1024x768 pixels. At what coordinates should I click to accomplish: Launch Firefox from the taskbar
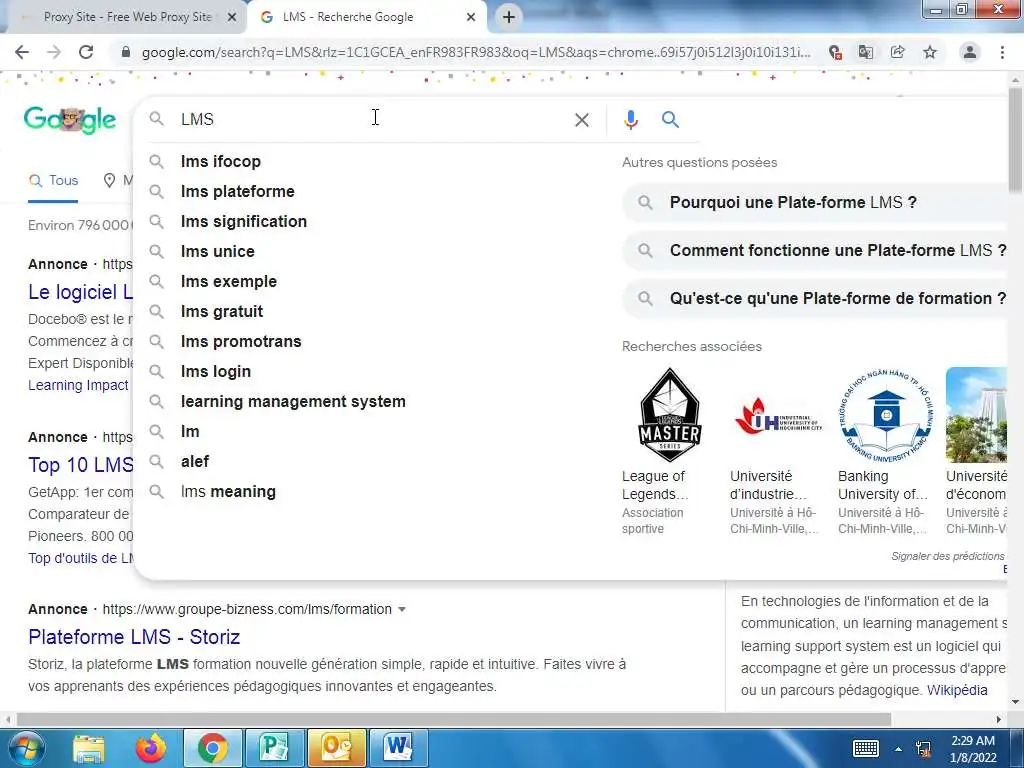pos(150,748)
